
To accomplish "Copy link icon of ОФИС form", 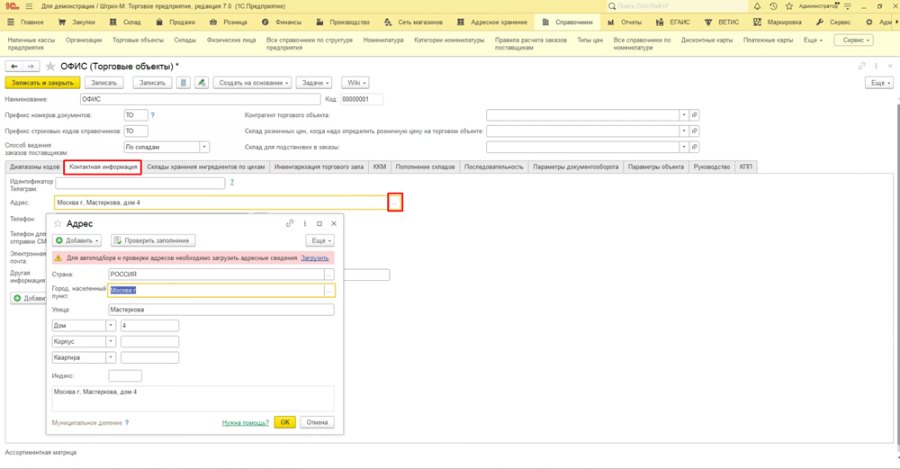I will point(862,67).
